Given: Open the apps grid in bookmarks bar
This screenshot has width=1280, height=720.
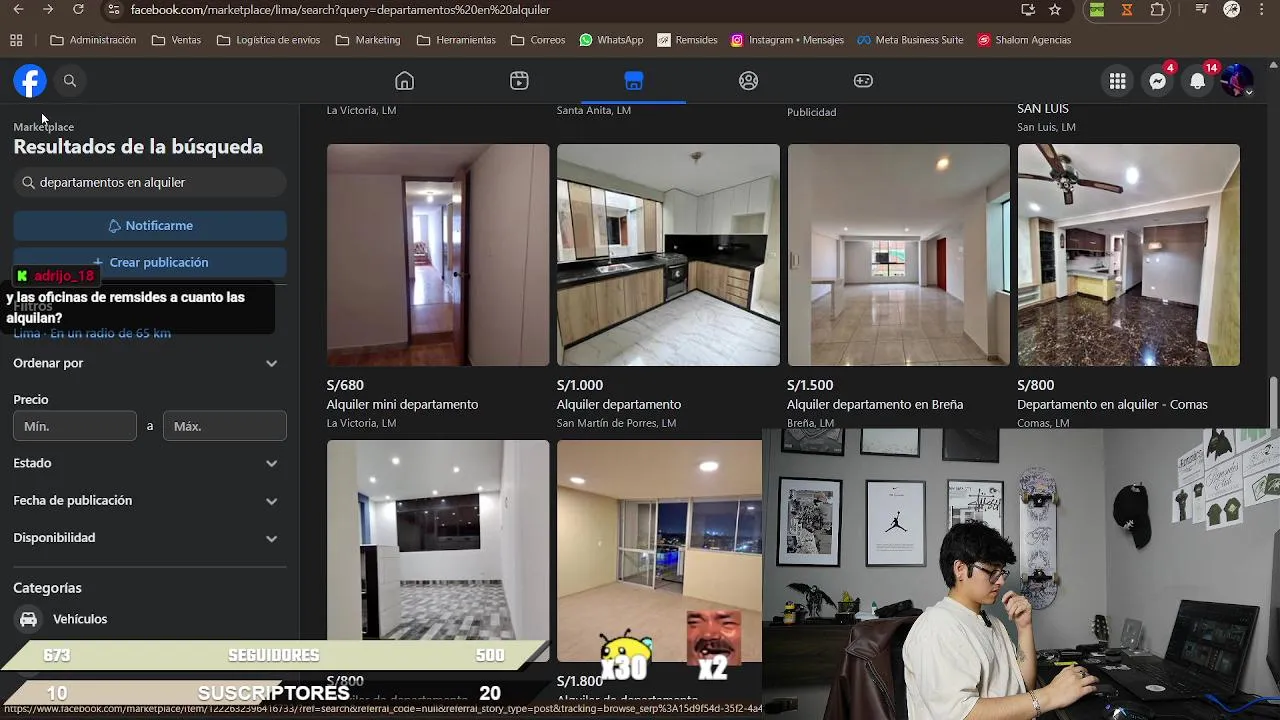Looking at the screenshot, I should click(16, 40).
